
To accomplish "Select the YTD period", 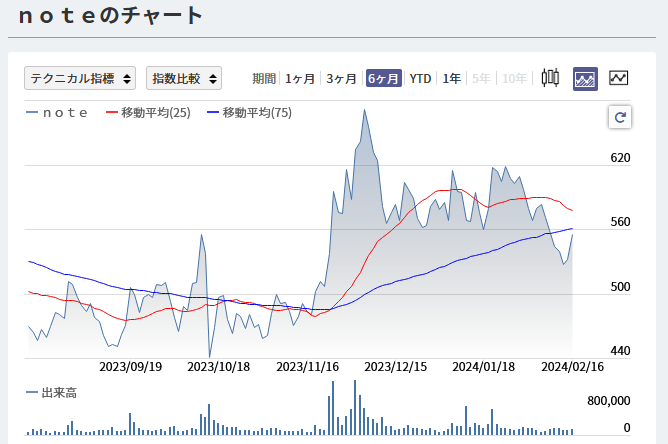I will 420,79.
